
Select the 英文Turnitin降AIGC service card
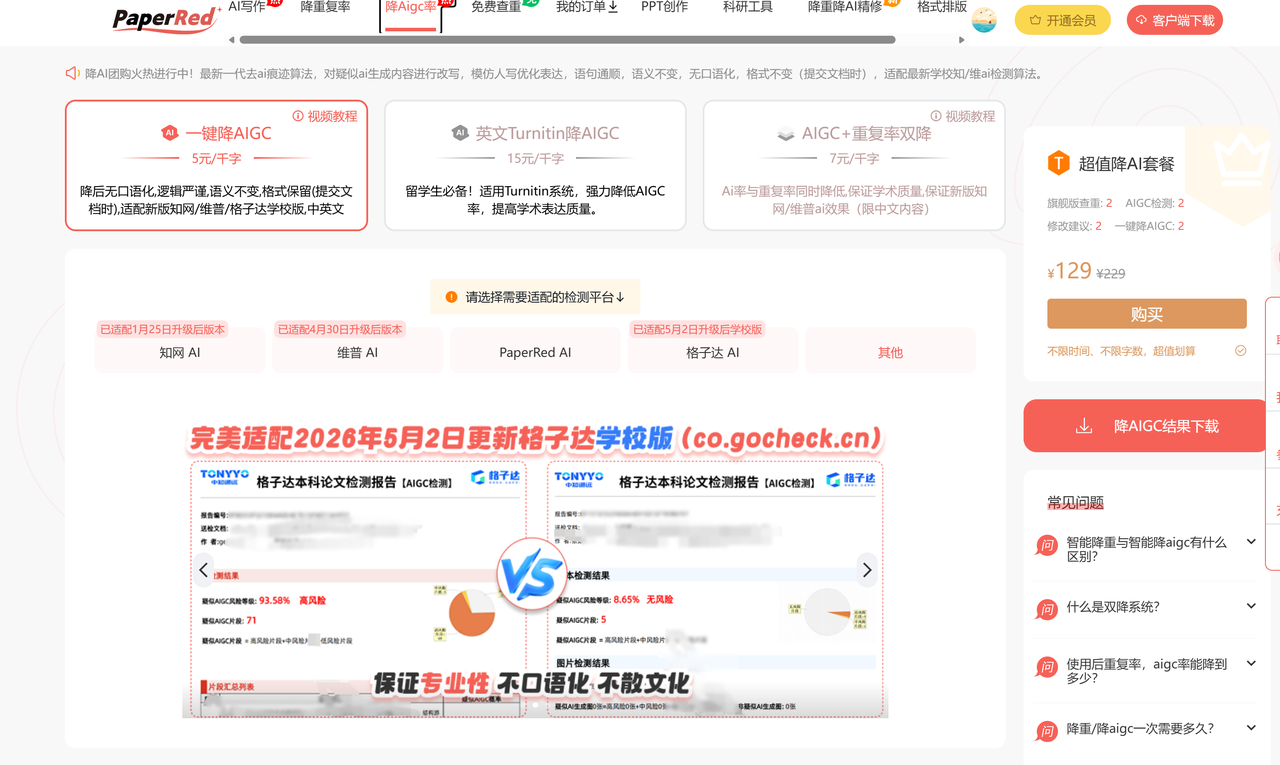535,165
